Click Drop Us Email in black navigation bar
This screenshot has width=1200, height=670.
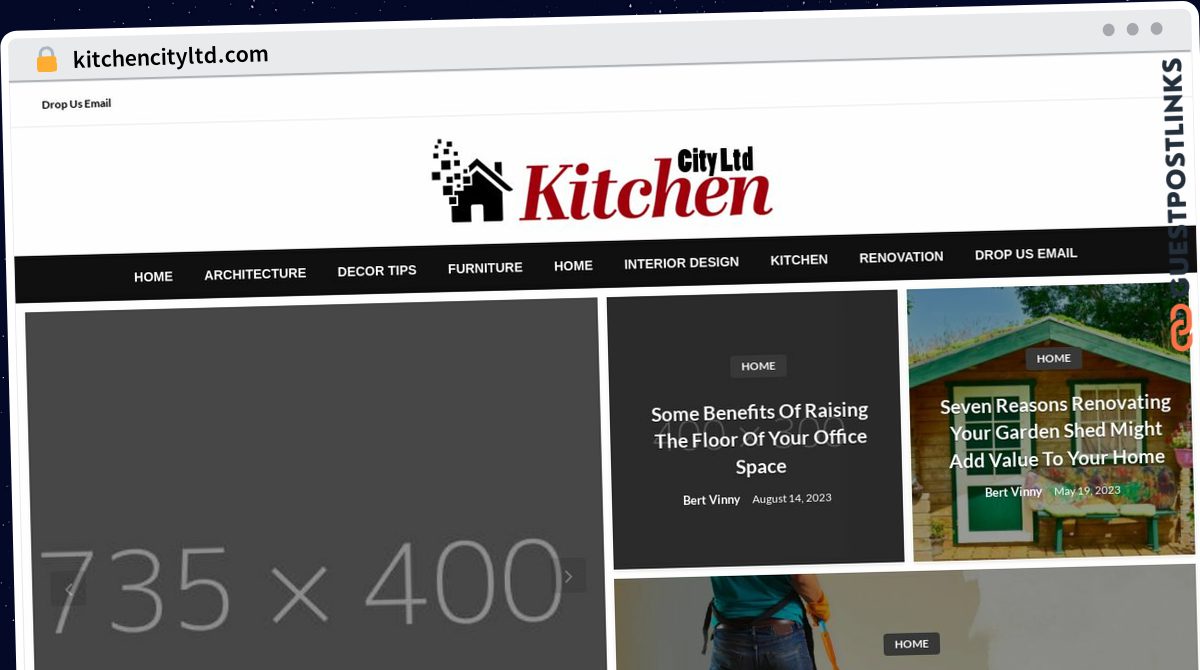1026,254
